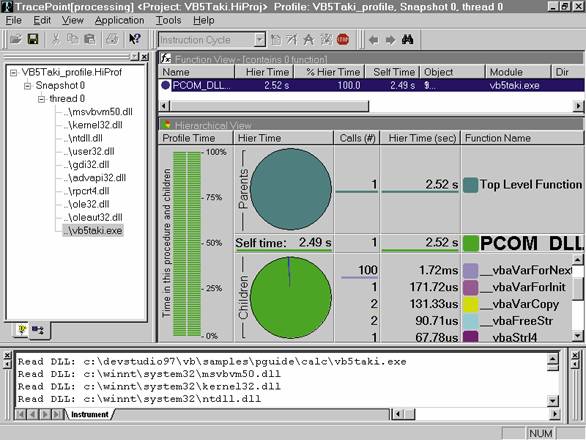Click the Parents pie chart

[291, 189]
